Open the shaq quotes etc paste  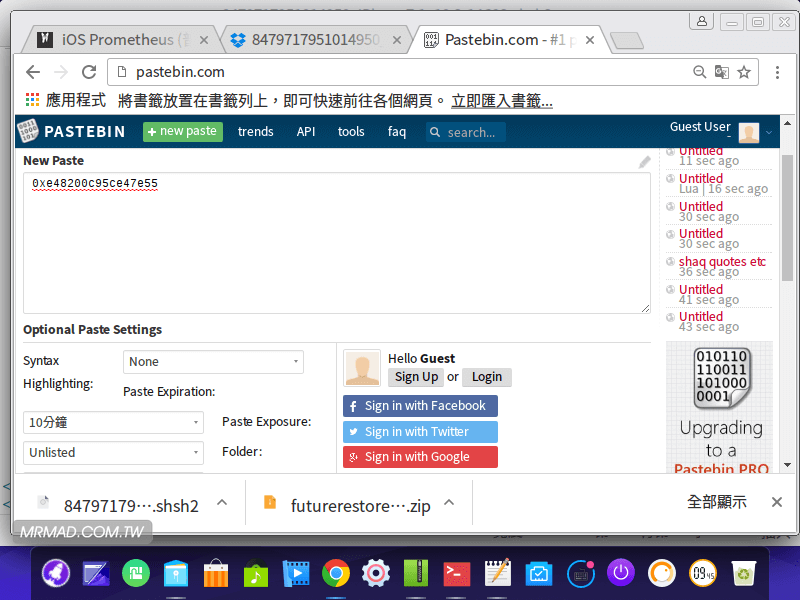[722, 262]
